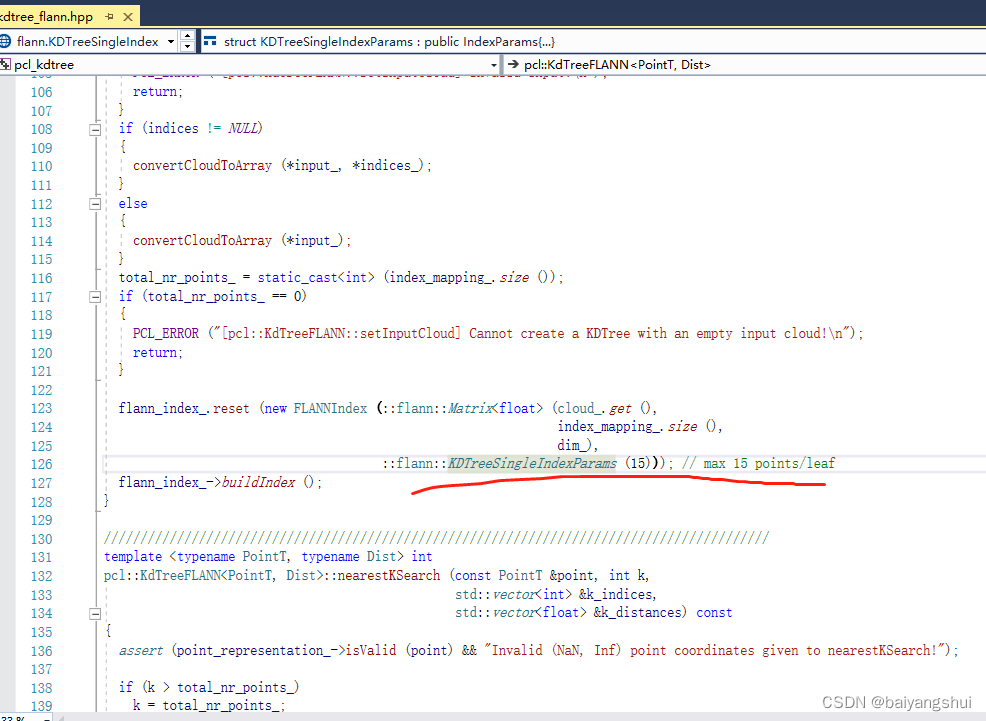Click the pcl_kdtree project icon
The height and width of the screenshot is (721, 986).
tap(5, 64)
